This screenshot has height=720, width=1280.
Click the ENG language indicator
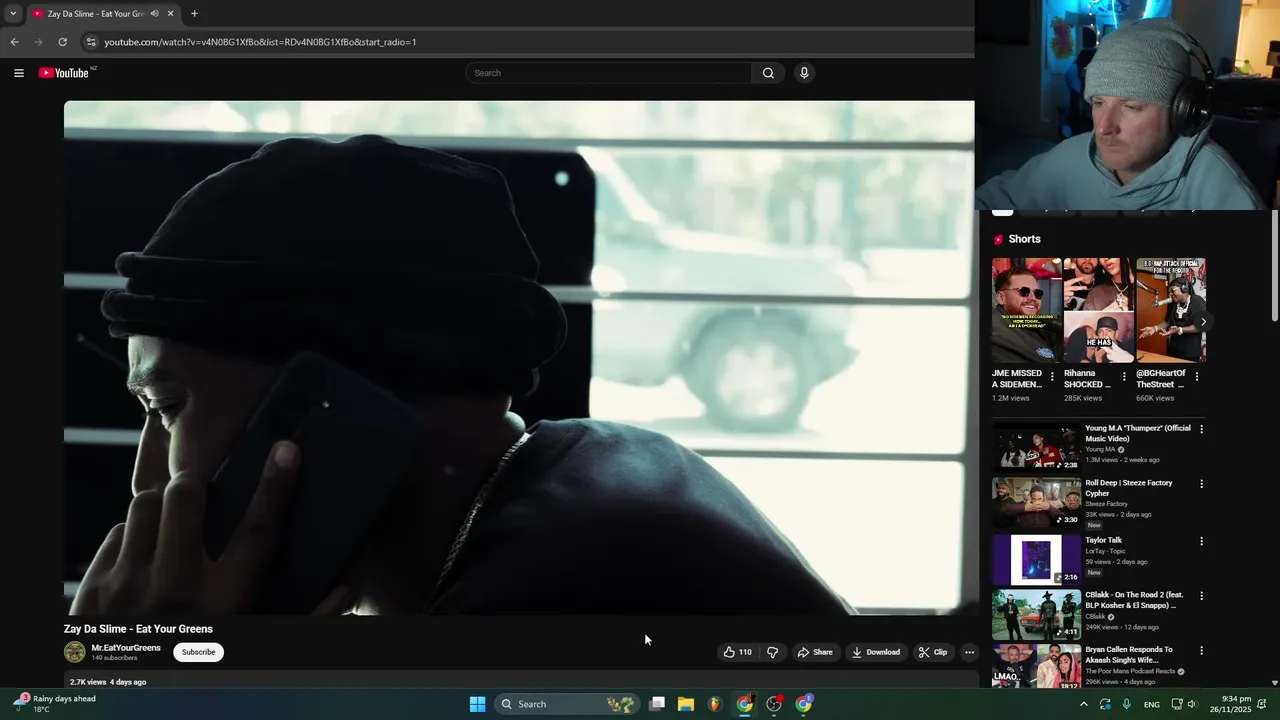tap(1152, 704)
